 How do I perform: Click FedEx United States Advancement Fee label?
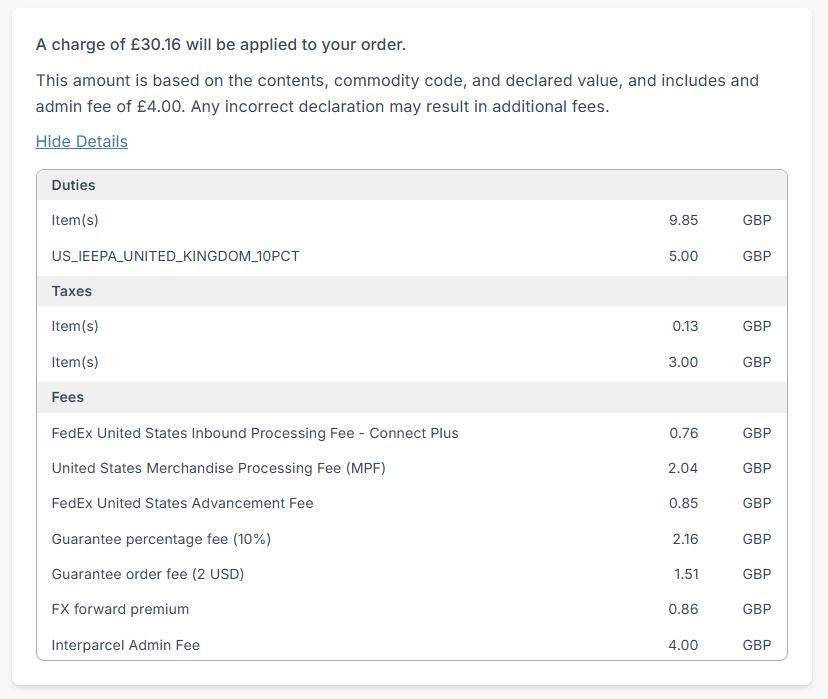(x=182, y=503)
